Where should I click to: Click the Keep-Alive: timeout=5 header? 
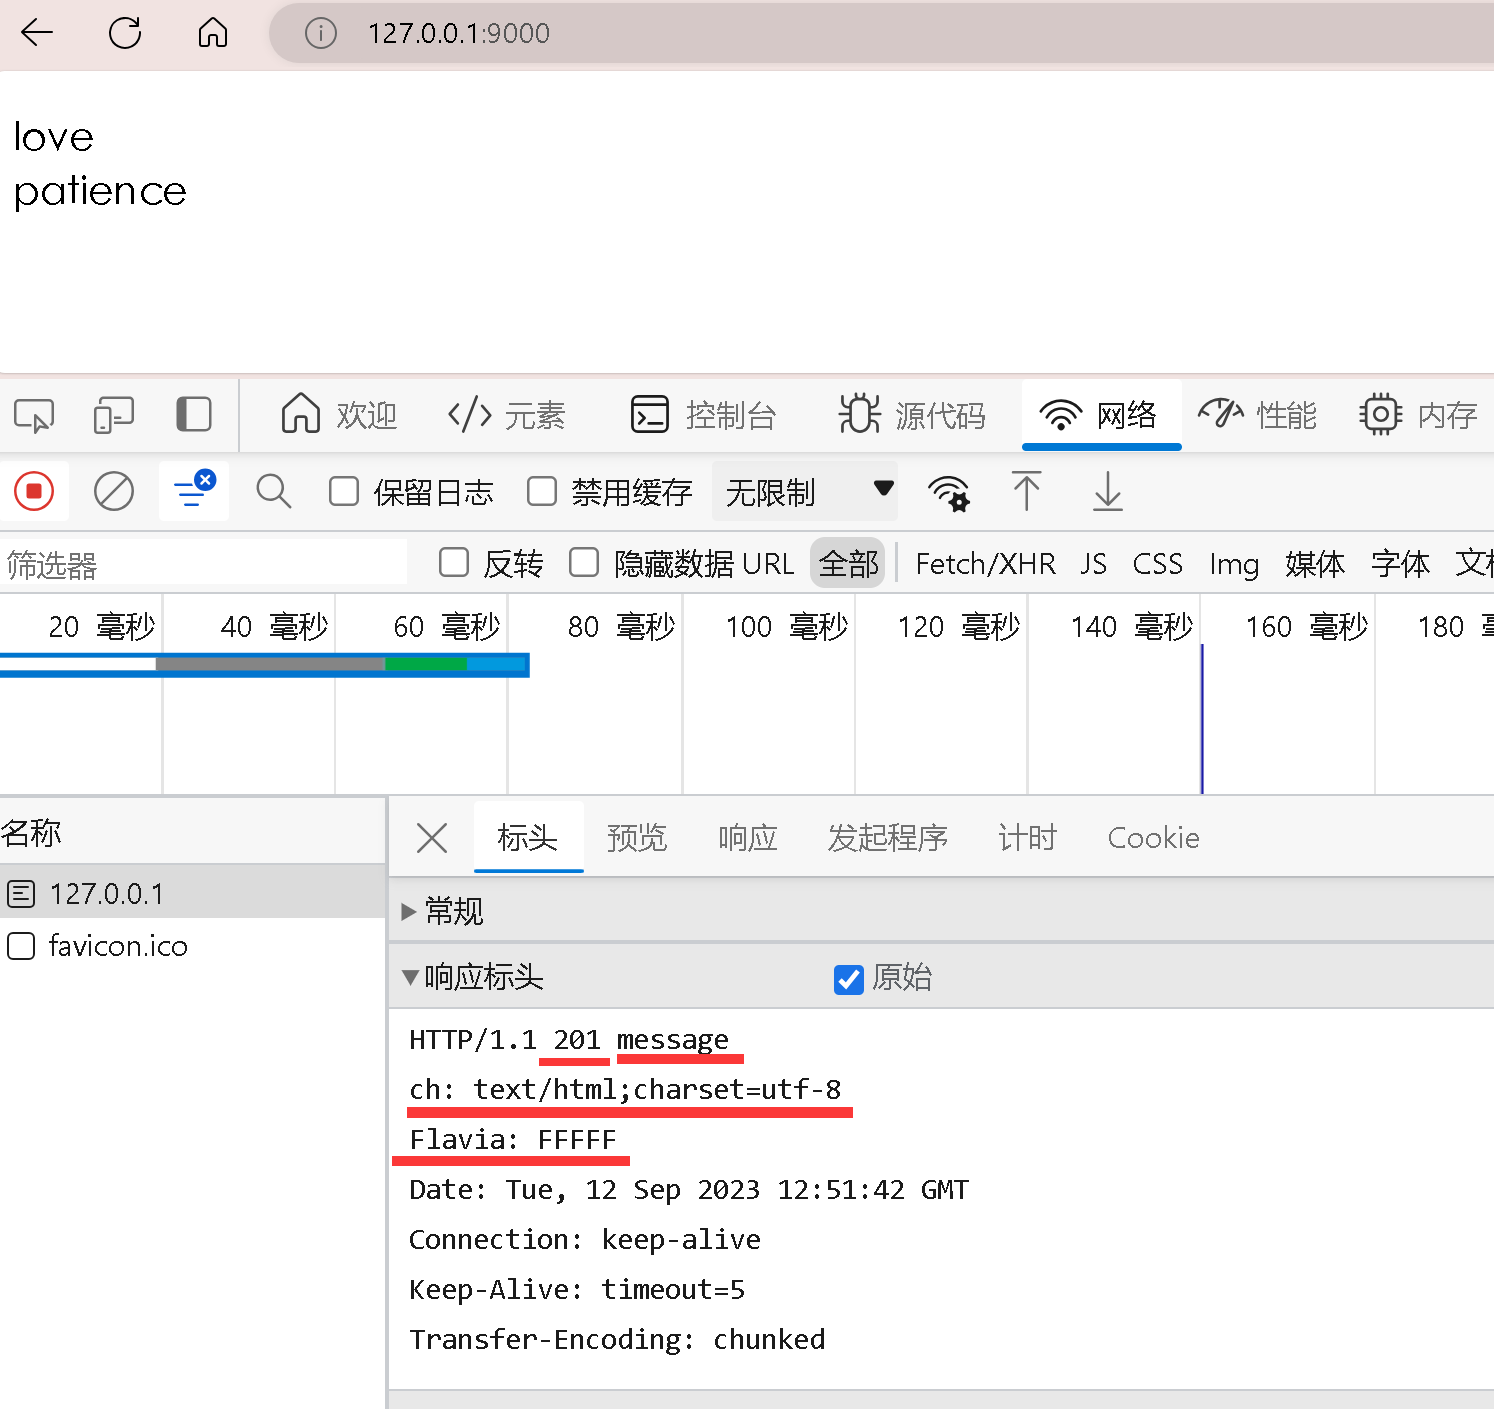(x=577, y=1290)
